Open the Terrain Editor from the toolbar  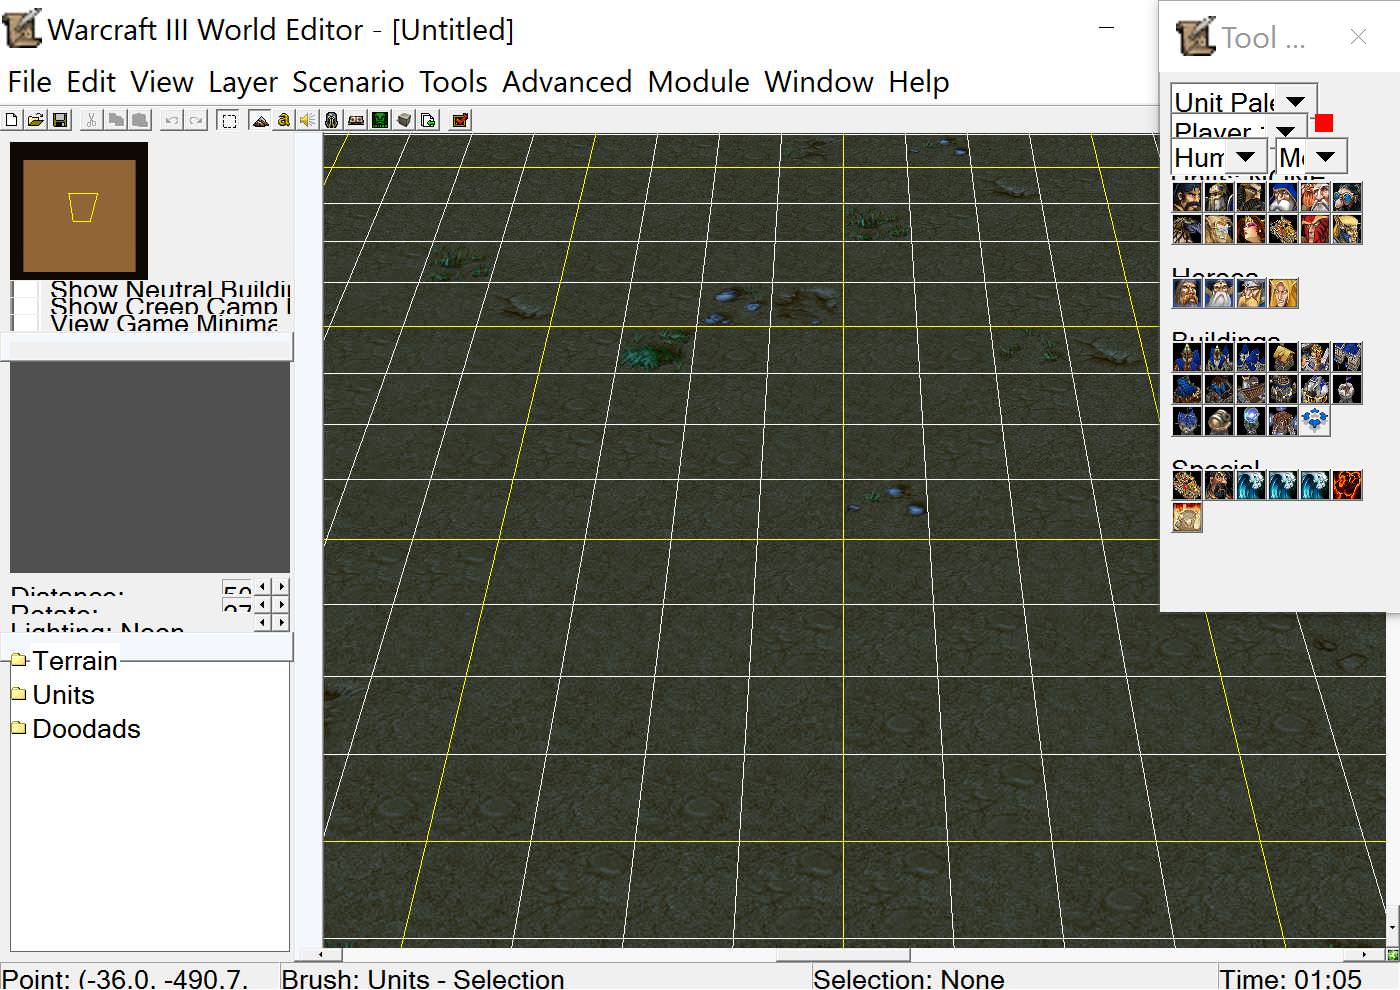point(260,120)
